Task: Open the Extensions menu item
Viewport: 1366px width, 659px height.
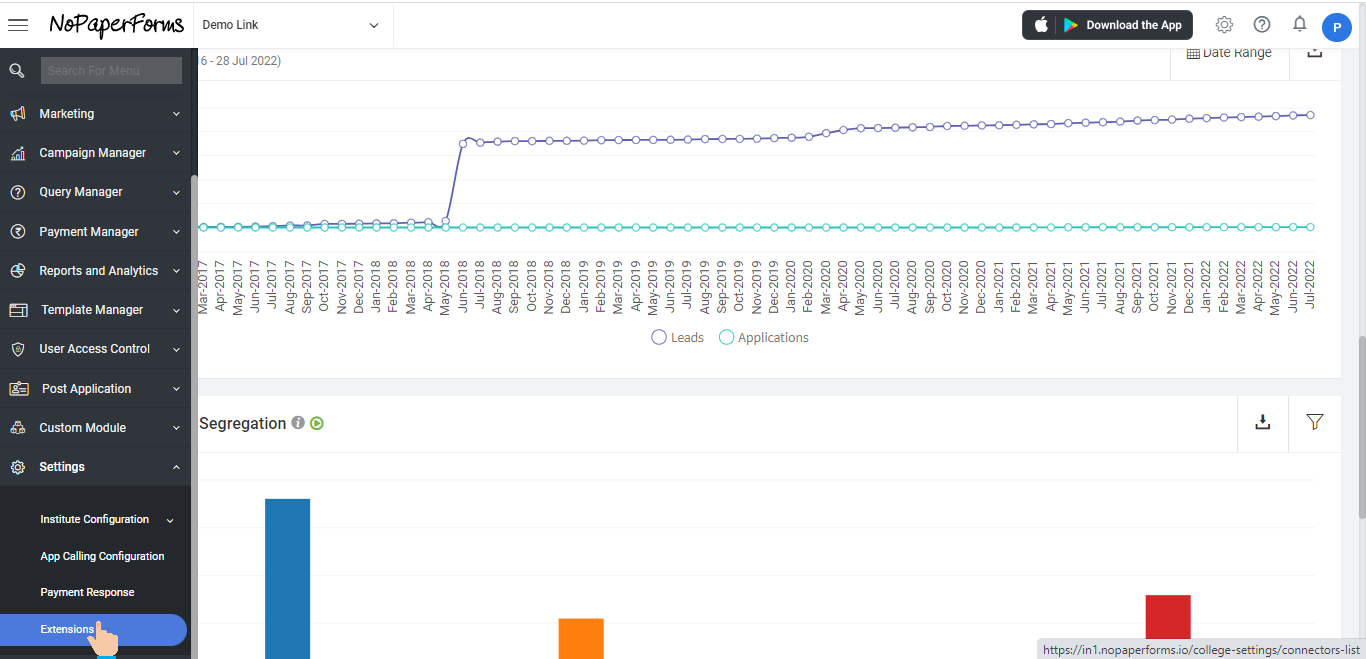Action: 68,630
